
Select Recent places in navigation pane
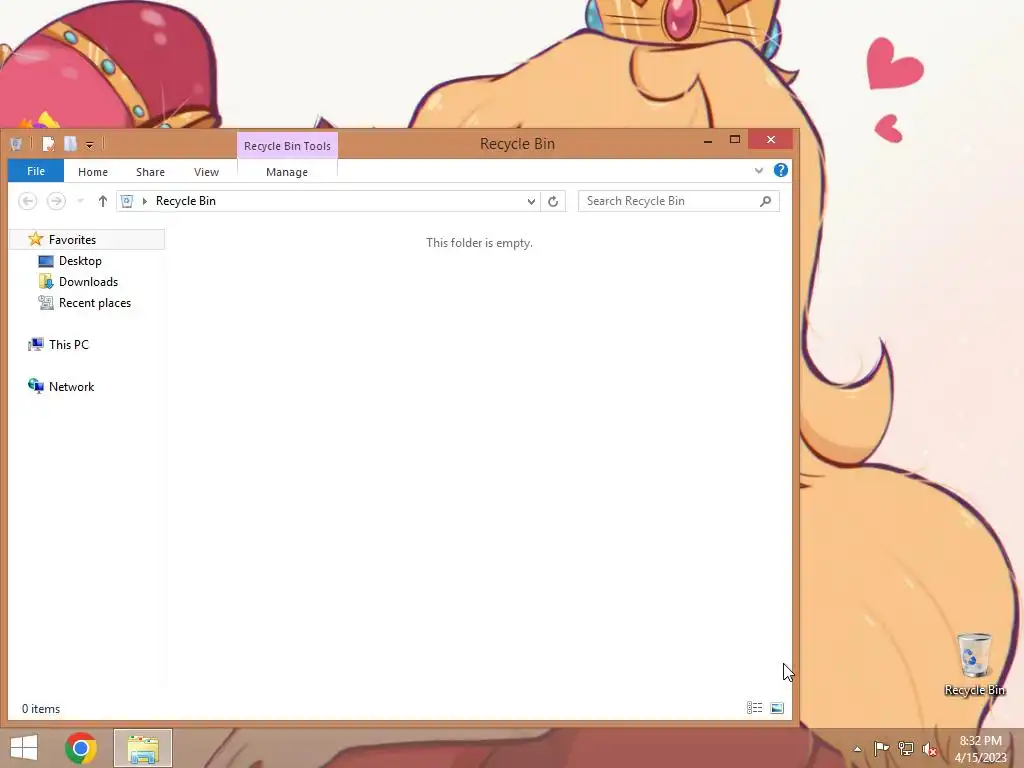[95, 302]
